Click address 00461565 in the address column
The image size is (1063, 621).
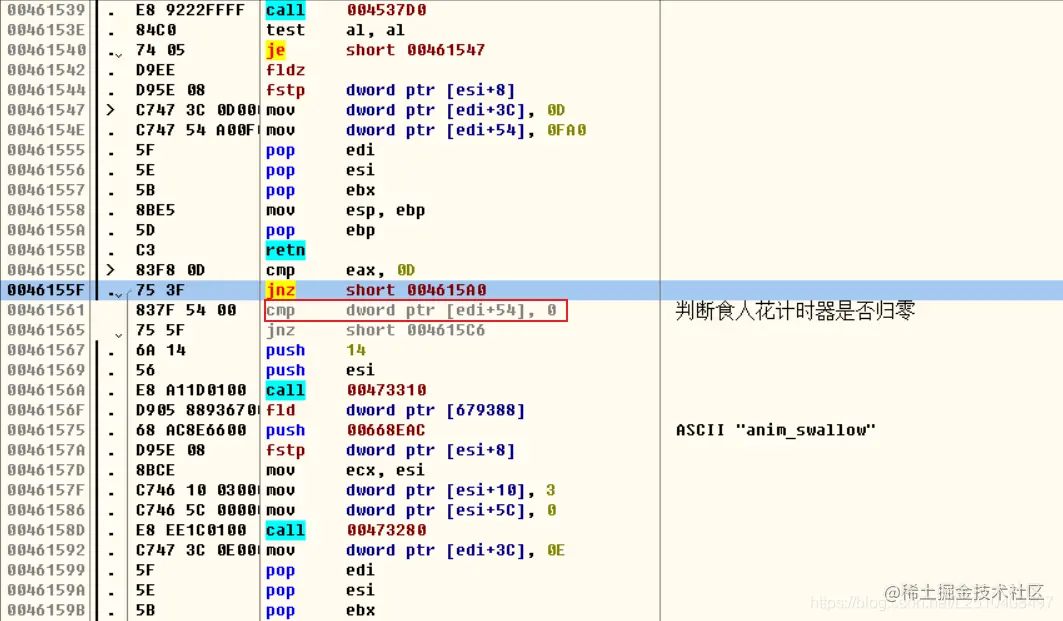pos(46,330)
